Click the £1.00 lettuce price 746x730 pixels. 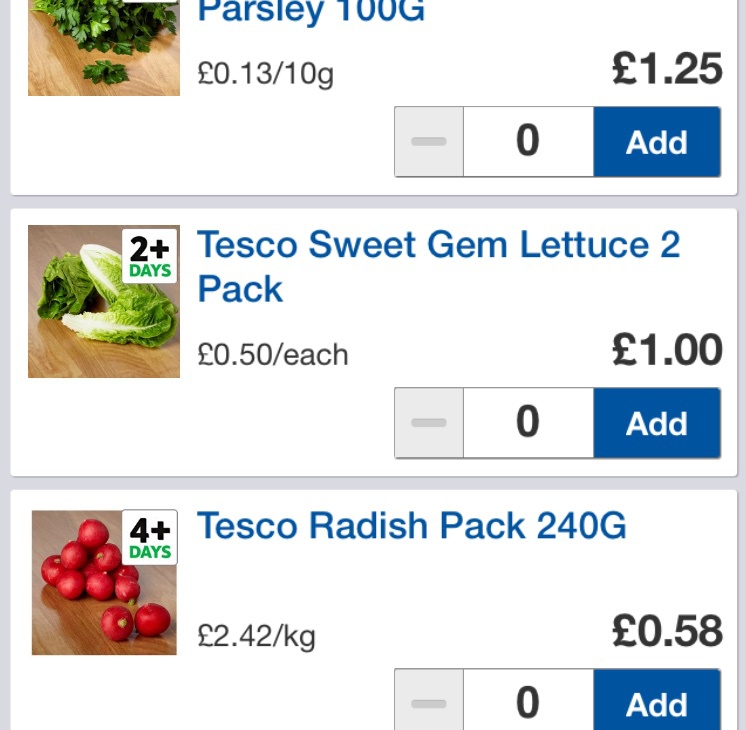[666, 351]
